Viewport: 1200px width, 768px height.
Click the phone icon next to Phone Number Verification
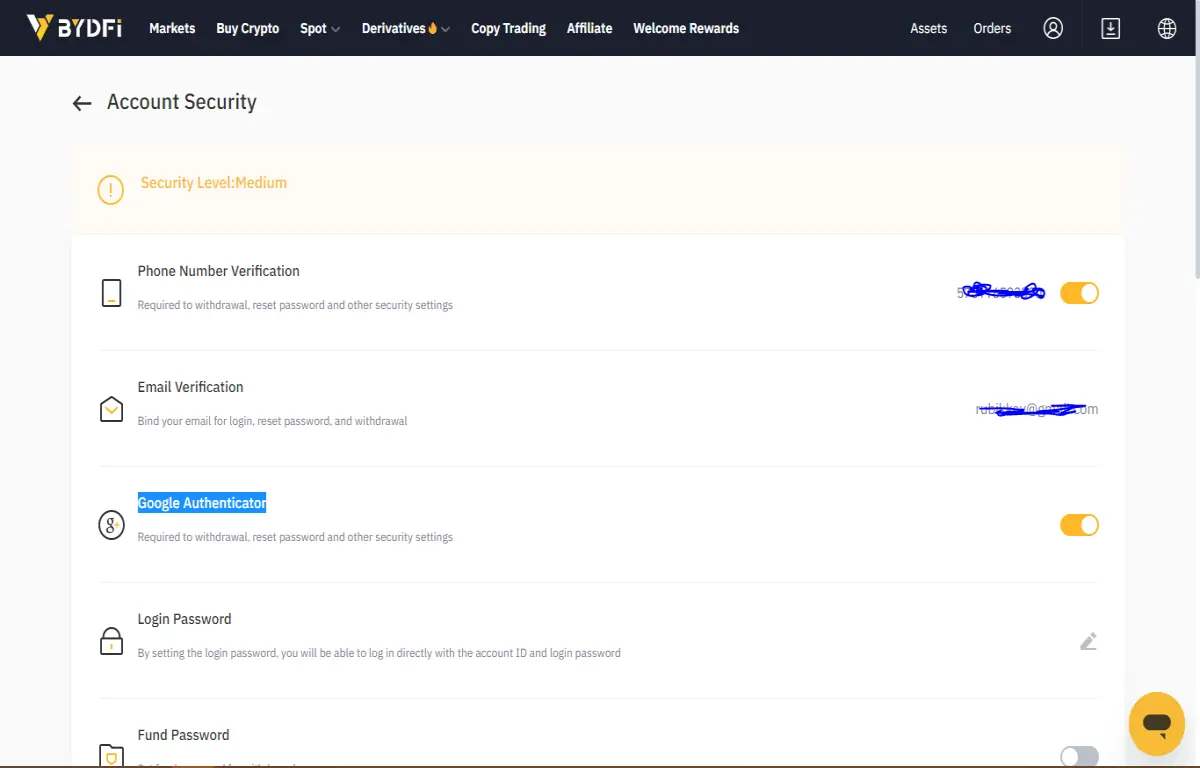tap(111, 293)
